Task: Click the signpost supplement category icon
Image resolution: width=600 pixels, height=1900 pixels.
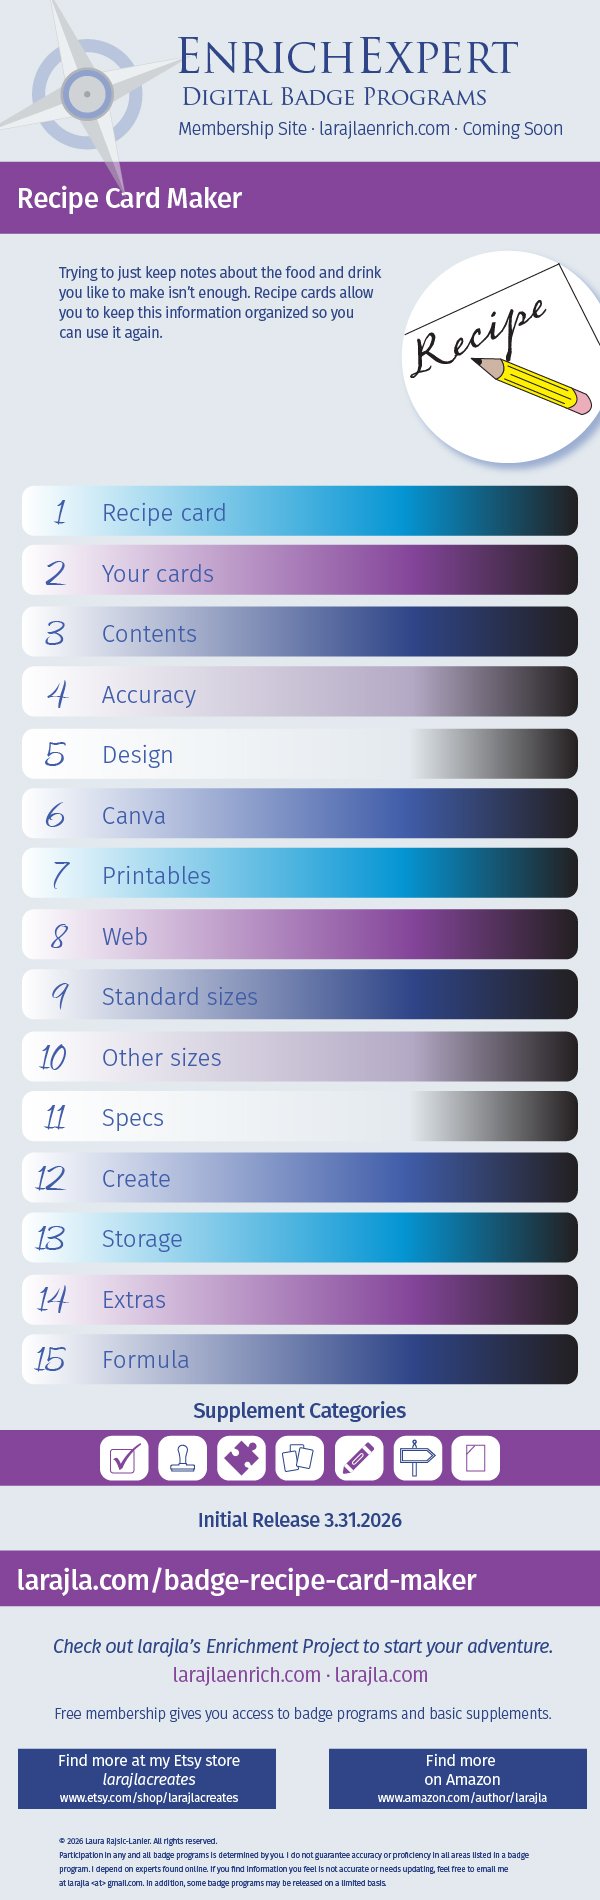Action: click(x=417, y=1458)
